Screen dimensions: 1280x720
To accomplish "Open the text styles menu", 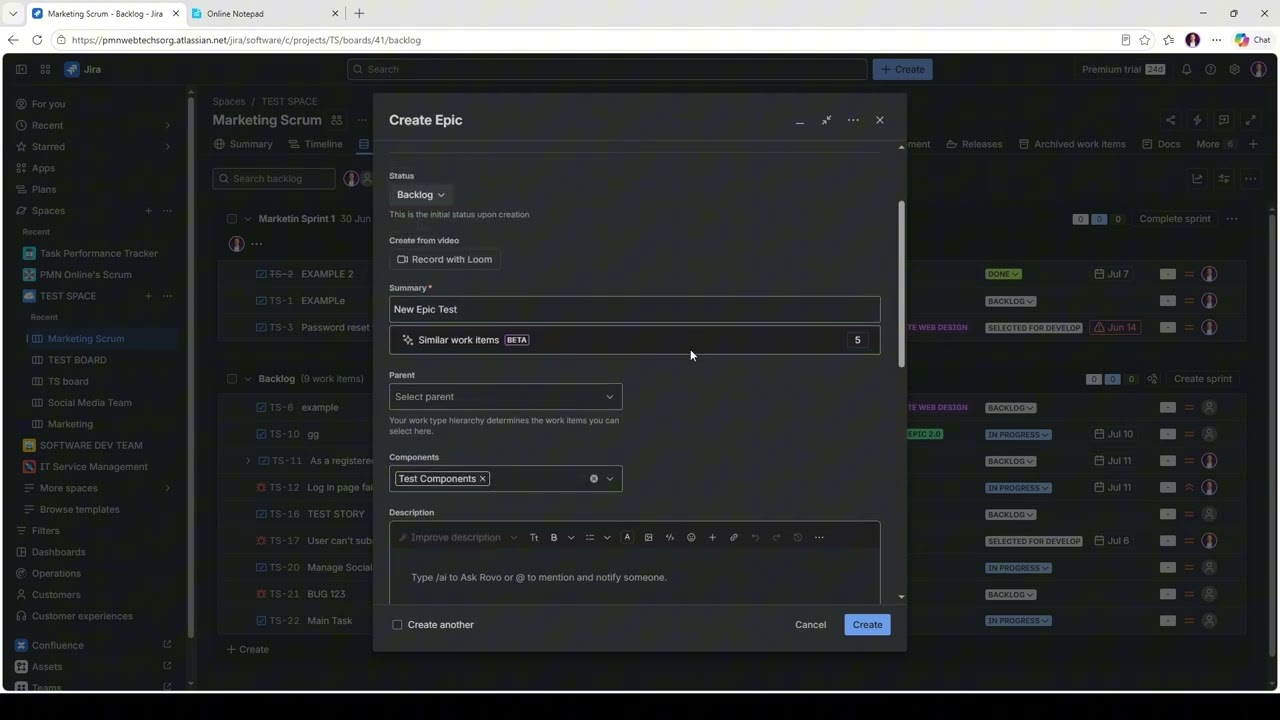I will (x=534, y=538).
